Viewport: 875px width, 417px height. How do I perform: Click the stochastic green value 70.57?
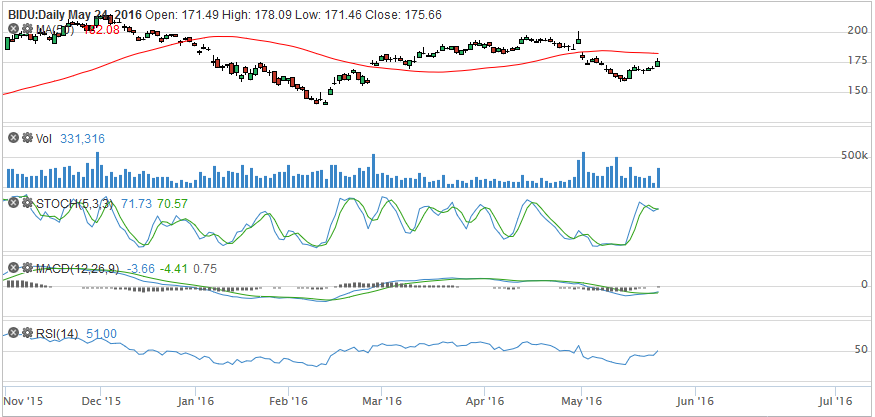coord(172,204)
